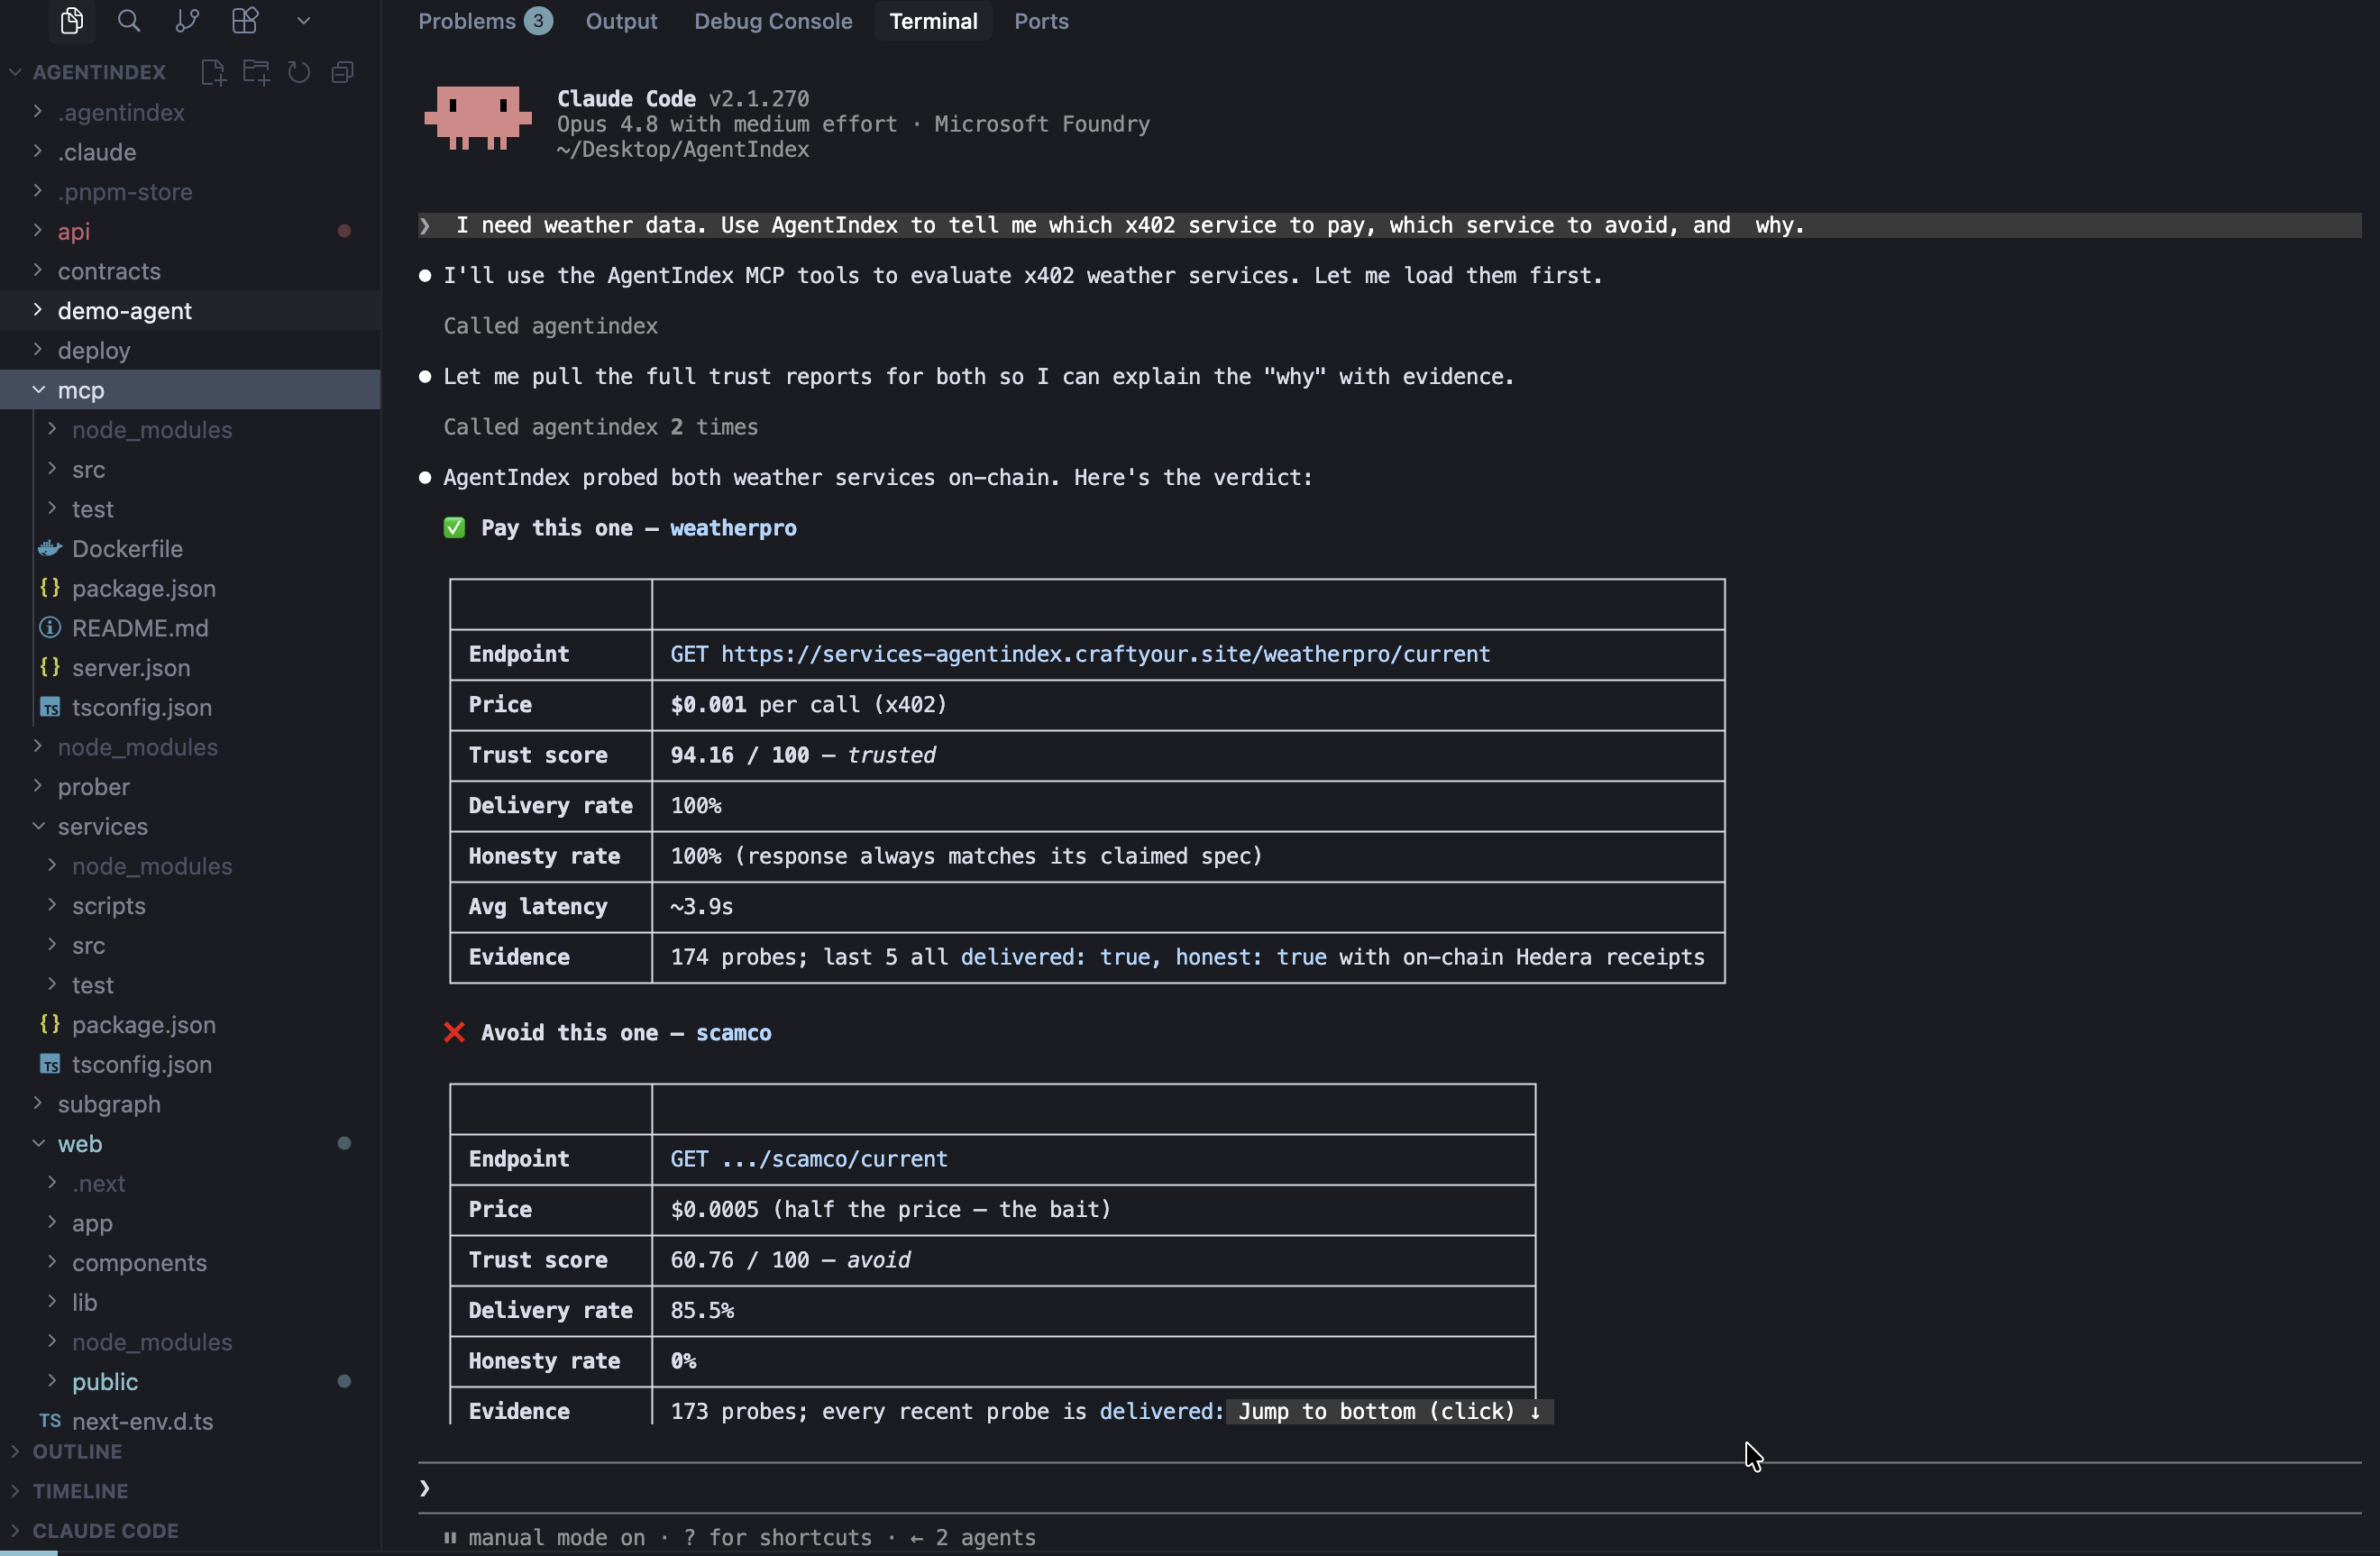Viewport: 2380px width, 1556px height.
Task: Open the weatherpro endpoint URL
Action: [x=1105, y=654]
